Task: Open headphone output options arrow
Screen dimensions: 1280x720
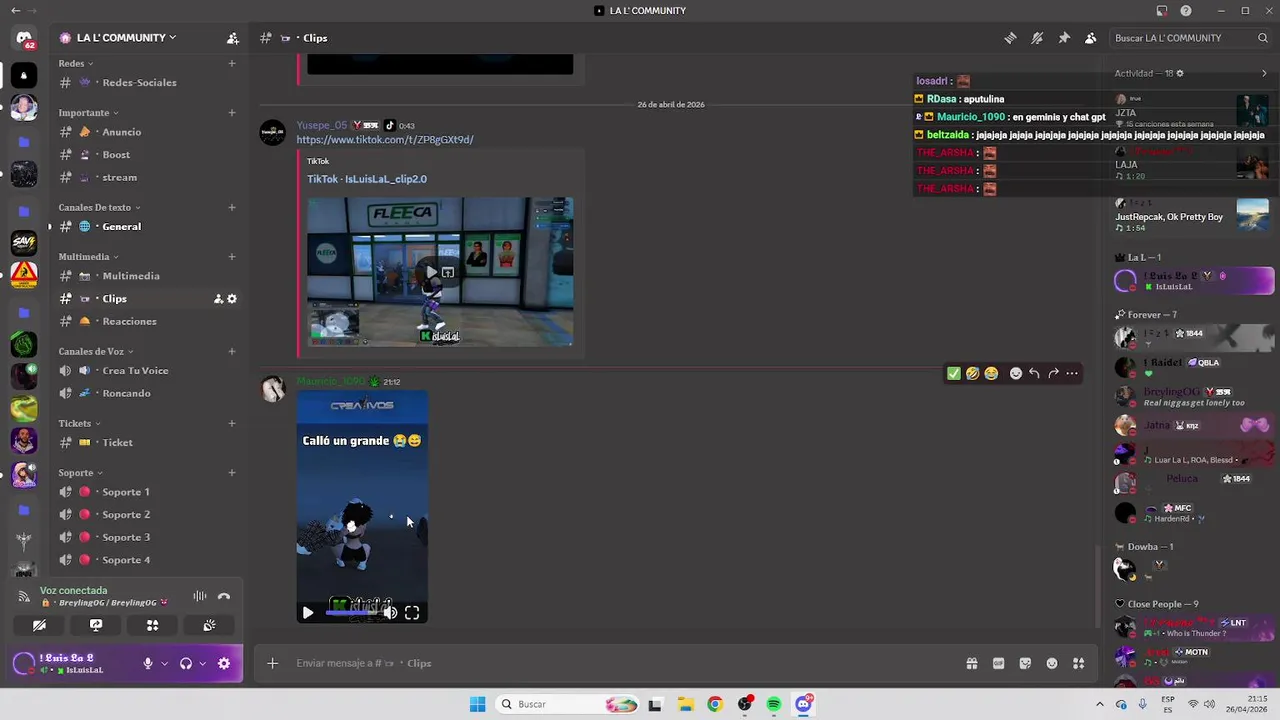Action: click(x=202, y=663)
